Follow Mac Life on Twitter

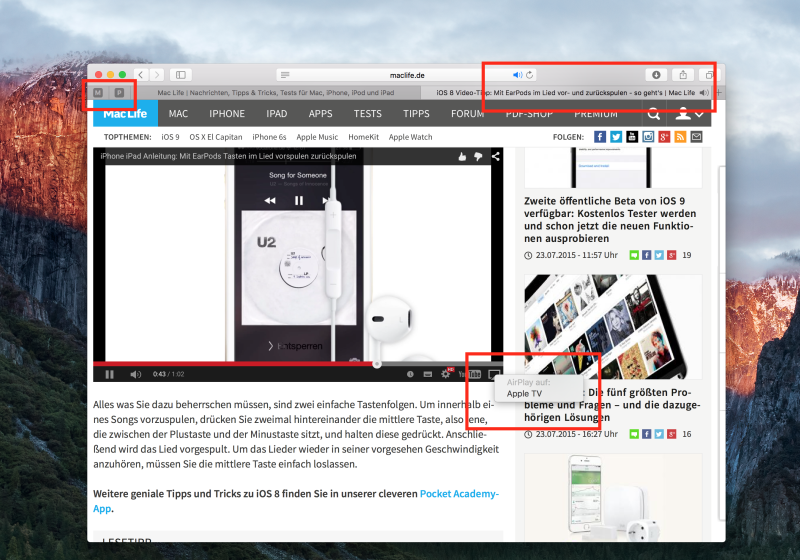[x=616, y=137]
